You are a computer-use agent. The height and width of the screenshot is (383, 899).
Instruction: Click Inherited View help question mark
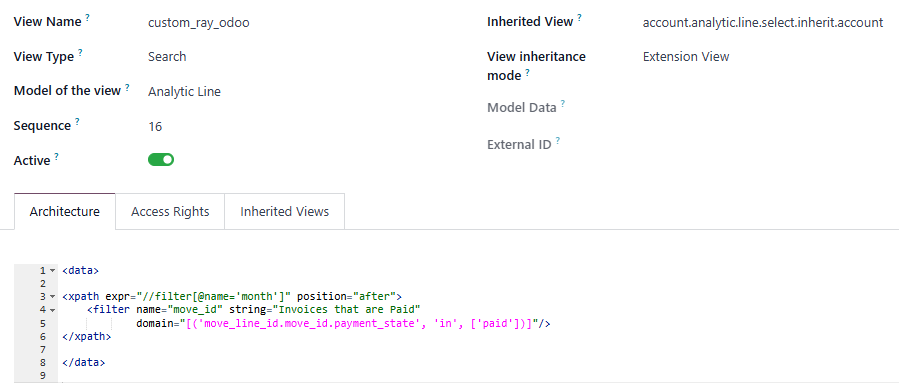click(x=579, y=18)
